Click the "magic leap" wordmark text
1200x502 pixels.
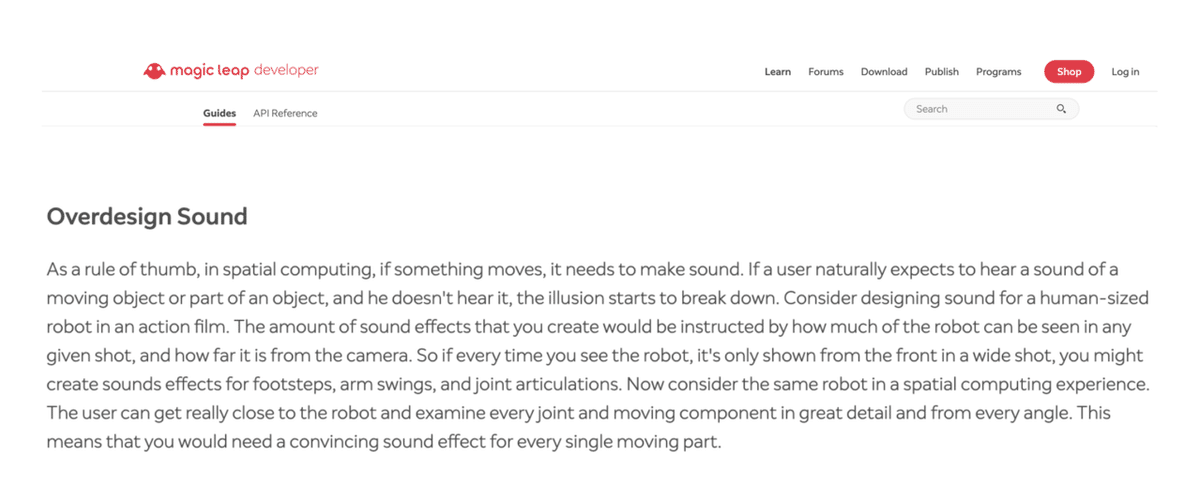pyautogui.click(x=209, y=71)
